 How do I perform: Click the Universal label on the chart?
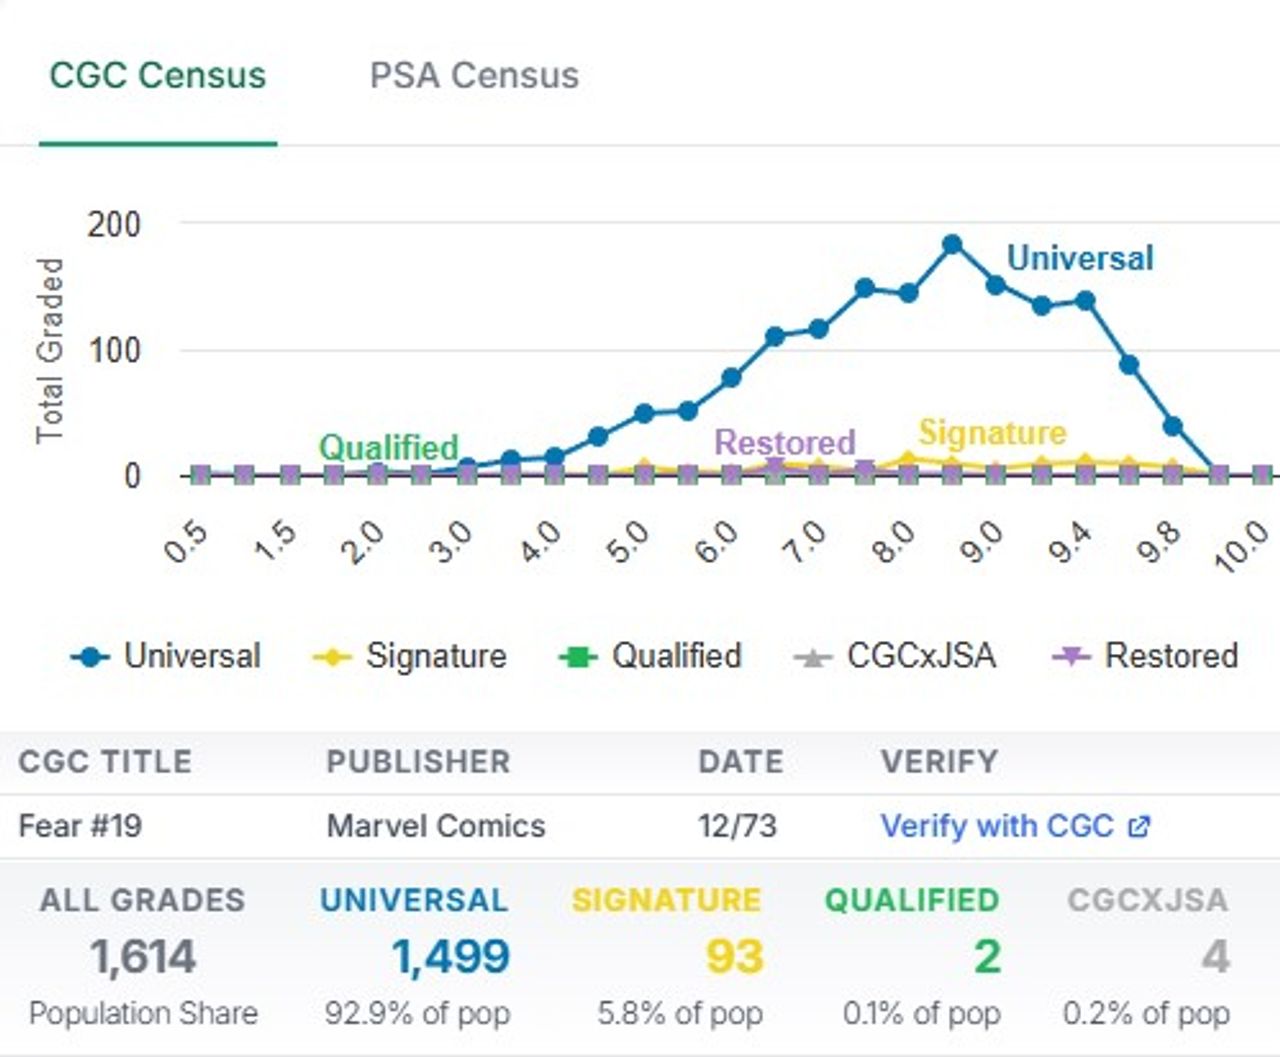point(1080,258)
